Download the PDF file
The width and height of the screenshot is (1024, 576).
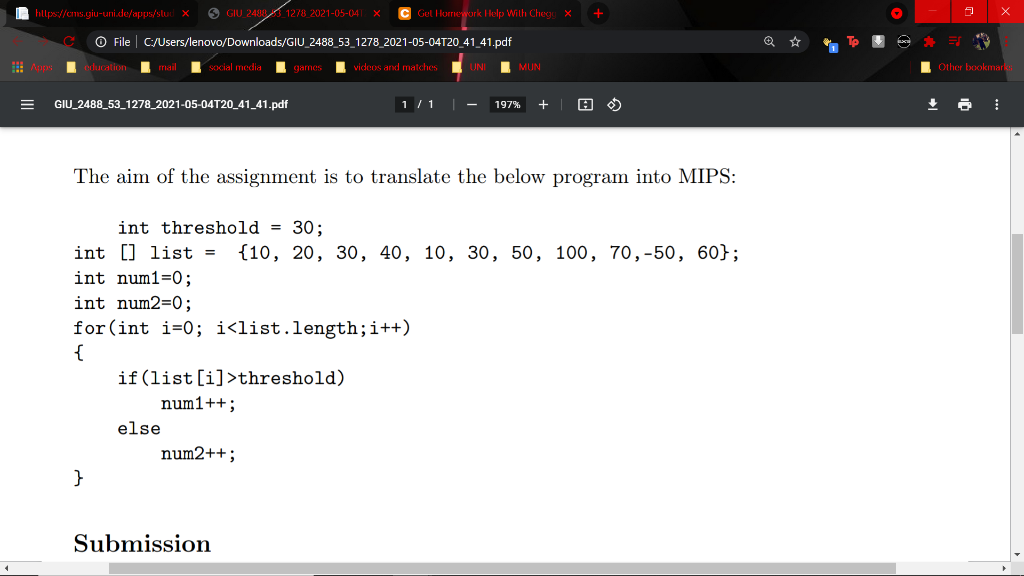coord(931,104)
